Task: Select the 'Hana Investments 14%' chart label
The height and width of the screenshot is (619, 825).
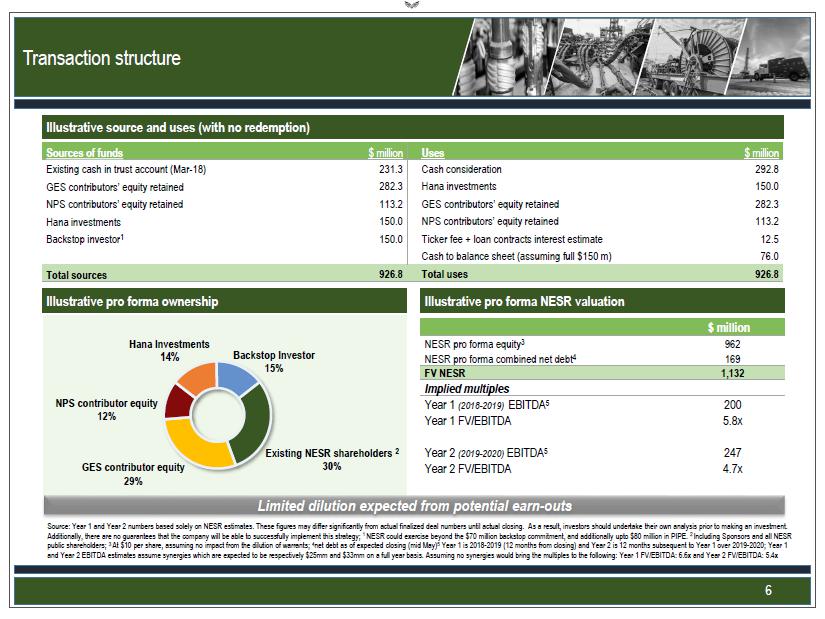Action: click(x=169, y=350)
